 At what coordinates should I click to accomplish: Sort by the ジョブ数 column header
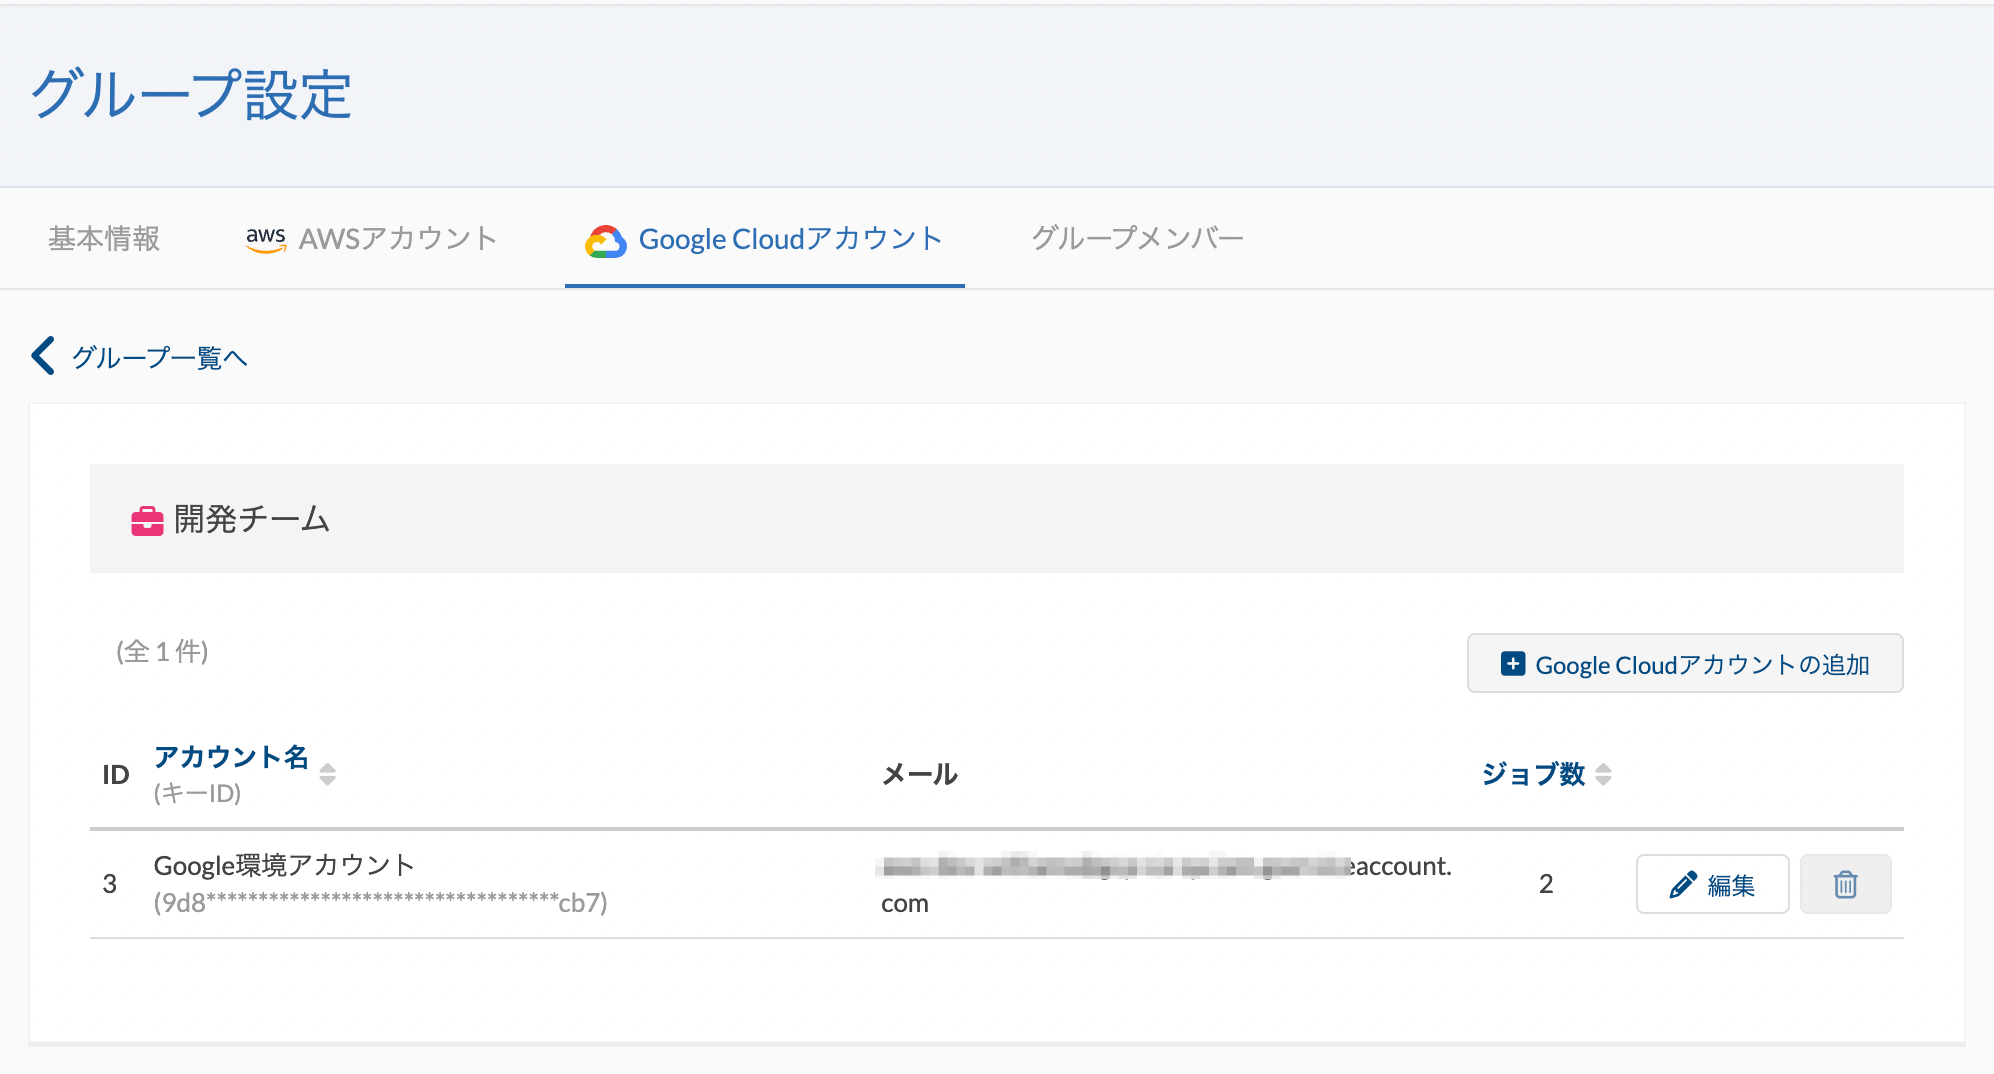coord(1532,774)
